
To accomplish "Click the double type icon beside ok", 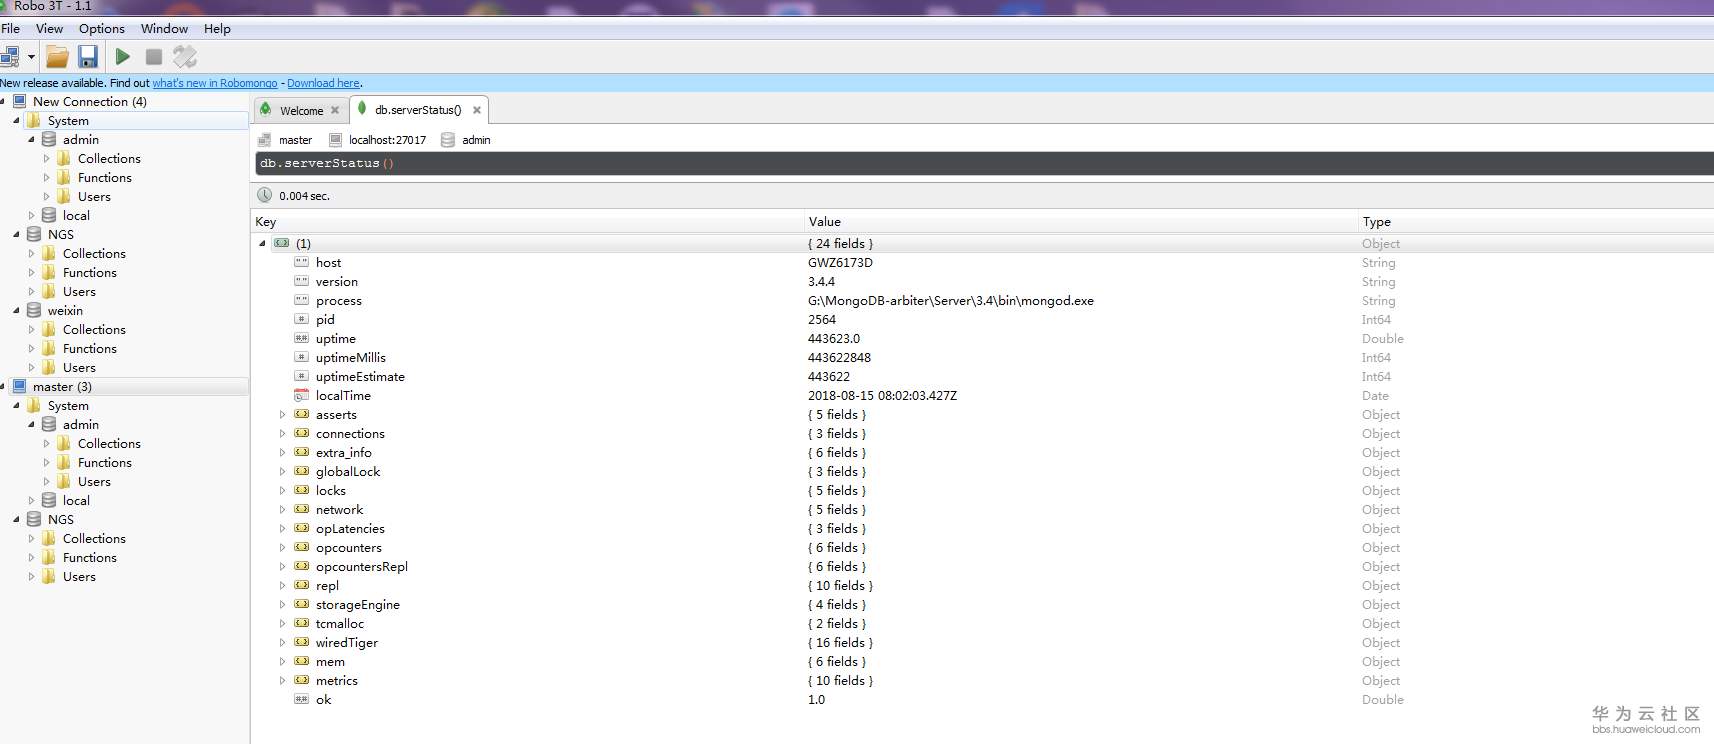I will tap(301, 699).
